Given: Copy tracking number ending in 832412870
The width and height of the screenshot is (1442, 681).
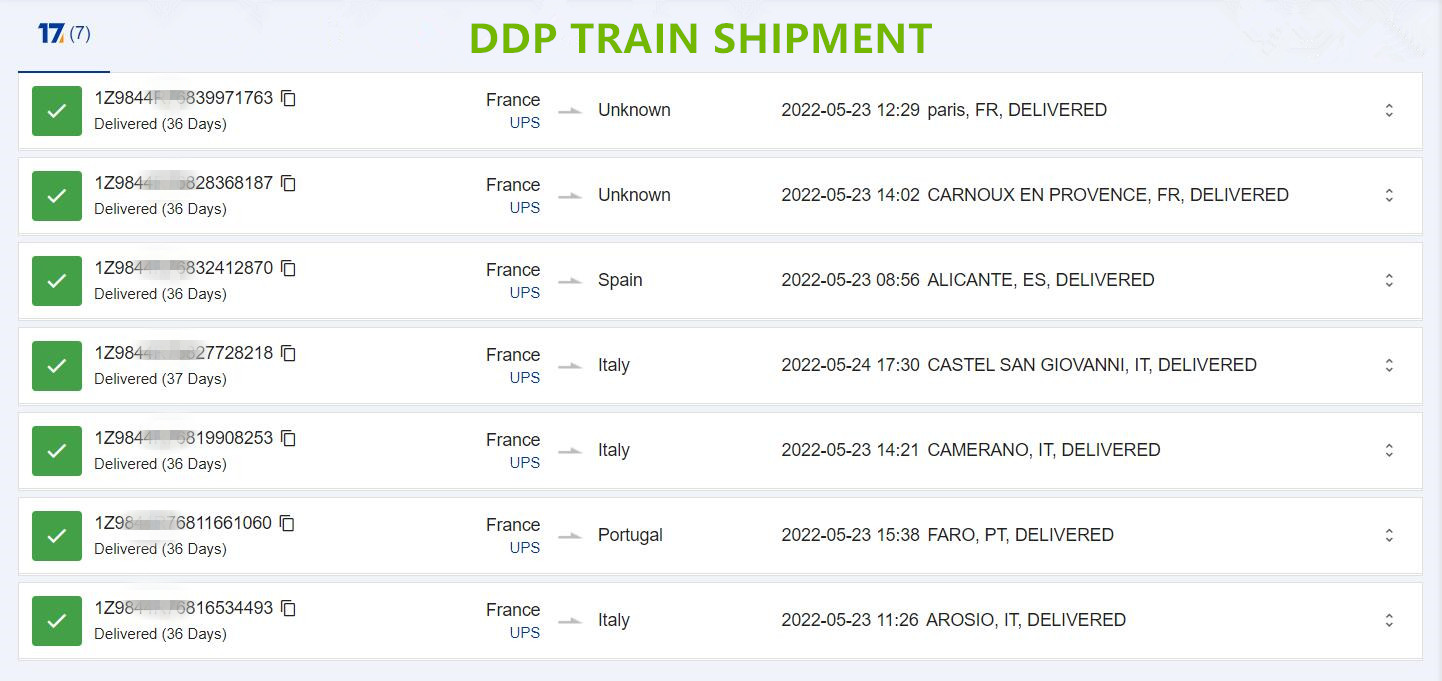Looking at the screenshot, I should click(x=288, y=268).
